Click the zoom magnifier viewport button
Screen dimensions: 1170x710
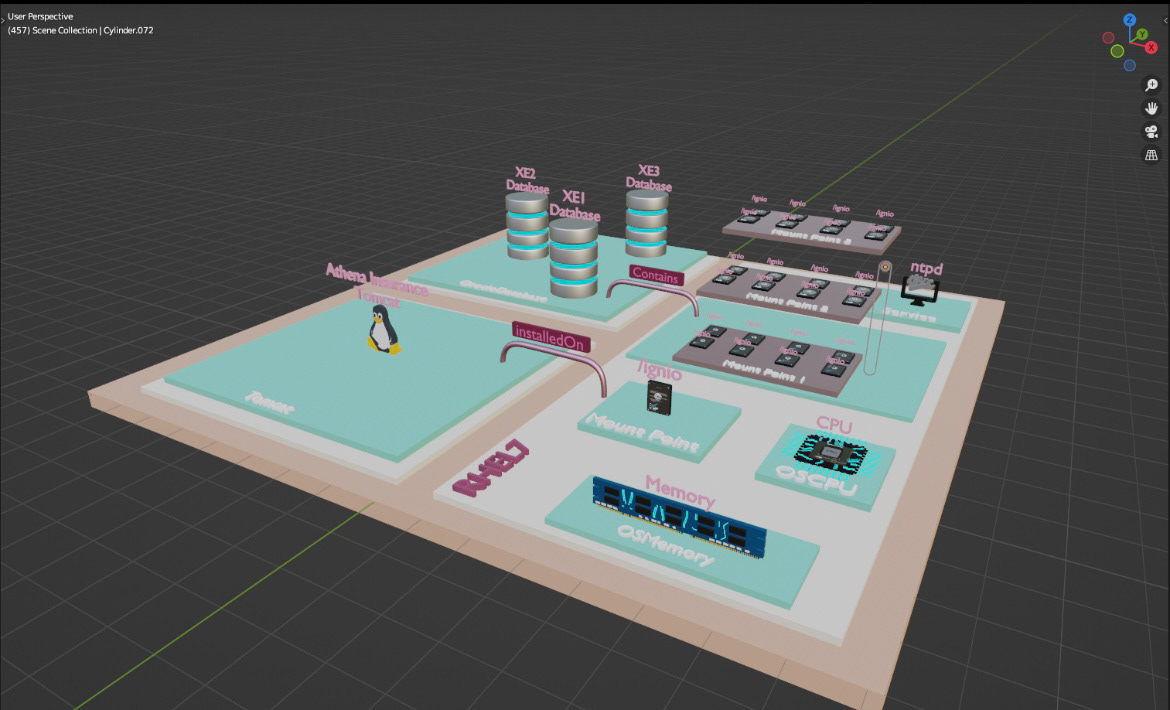[x=1151, y=85]
